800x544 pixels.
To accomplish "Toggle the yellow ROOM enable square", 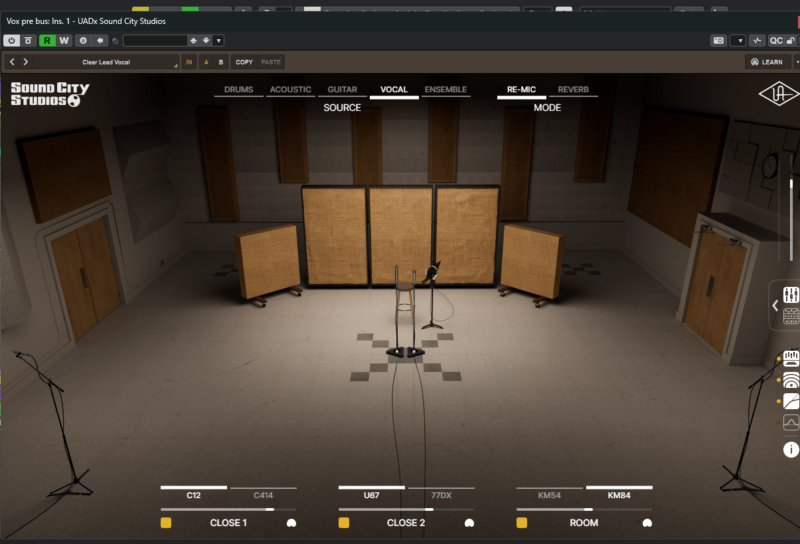I will point(521,523).
